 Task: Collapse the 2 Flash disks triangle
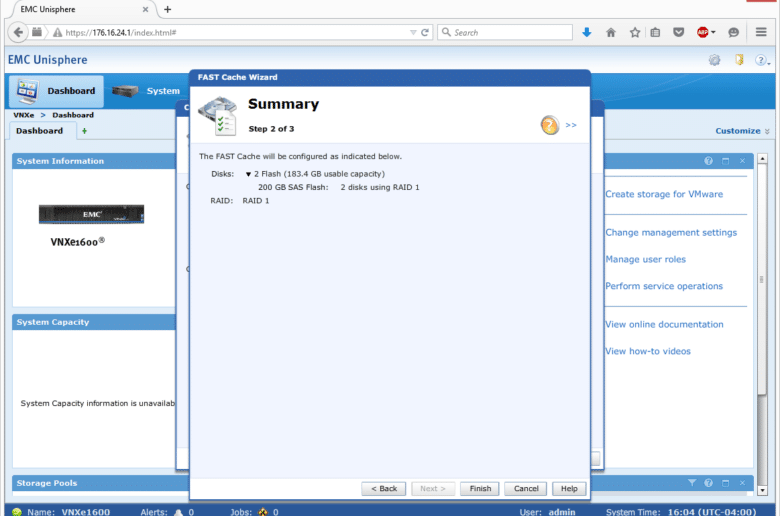pyautogui.click(x=248, y=174)
